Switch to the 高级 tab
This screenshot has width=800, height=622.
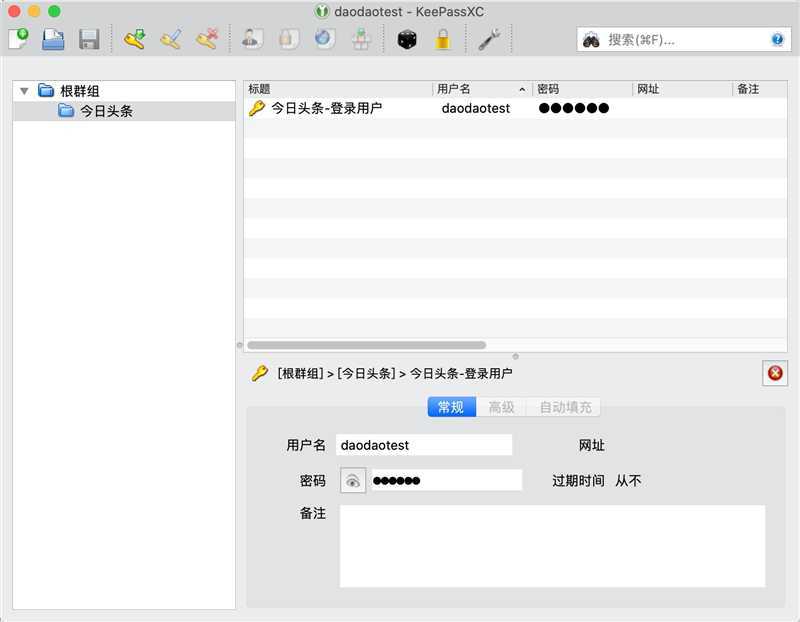coord(501,407)
